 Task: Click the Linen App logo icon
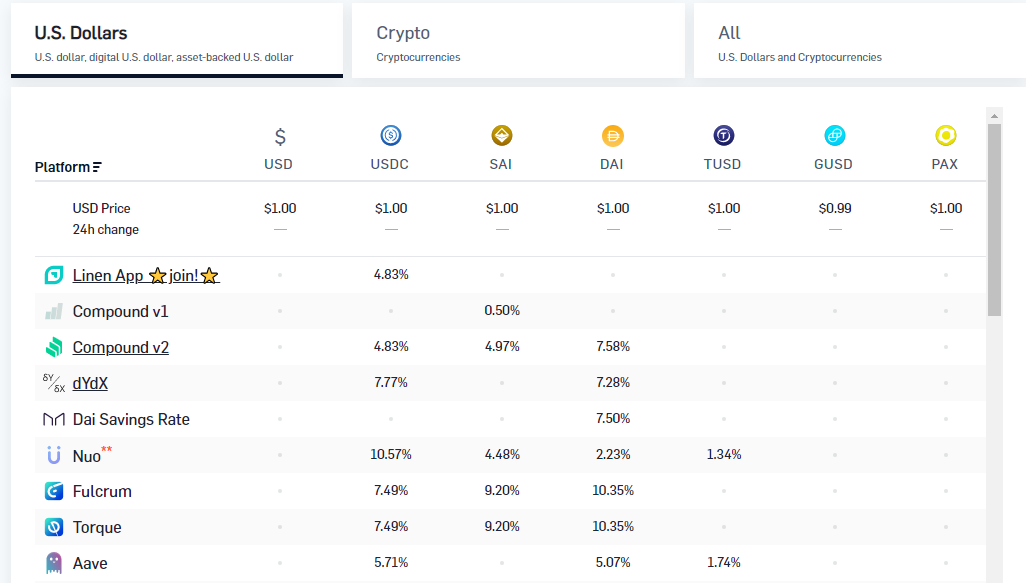click(x=54, y=275)
